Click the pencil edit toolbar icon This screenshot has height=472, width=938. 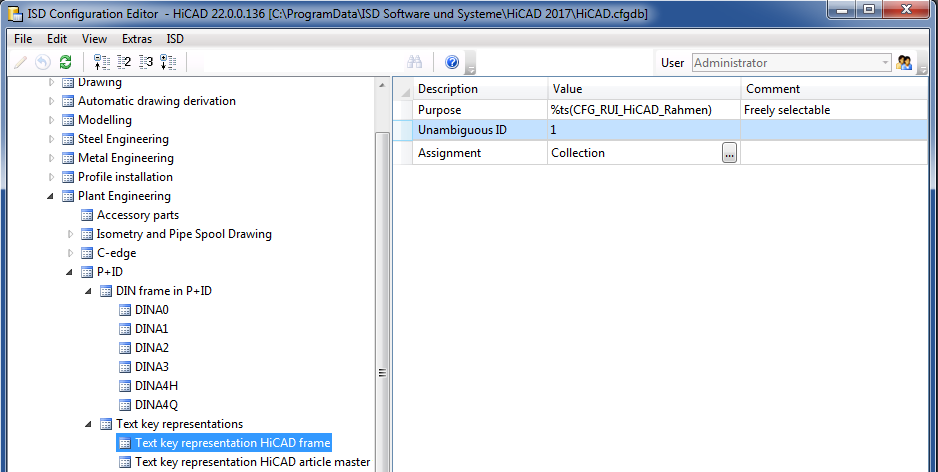point(20,62)
